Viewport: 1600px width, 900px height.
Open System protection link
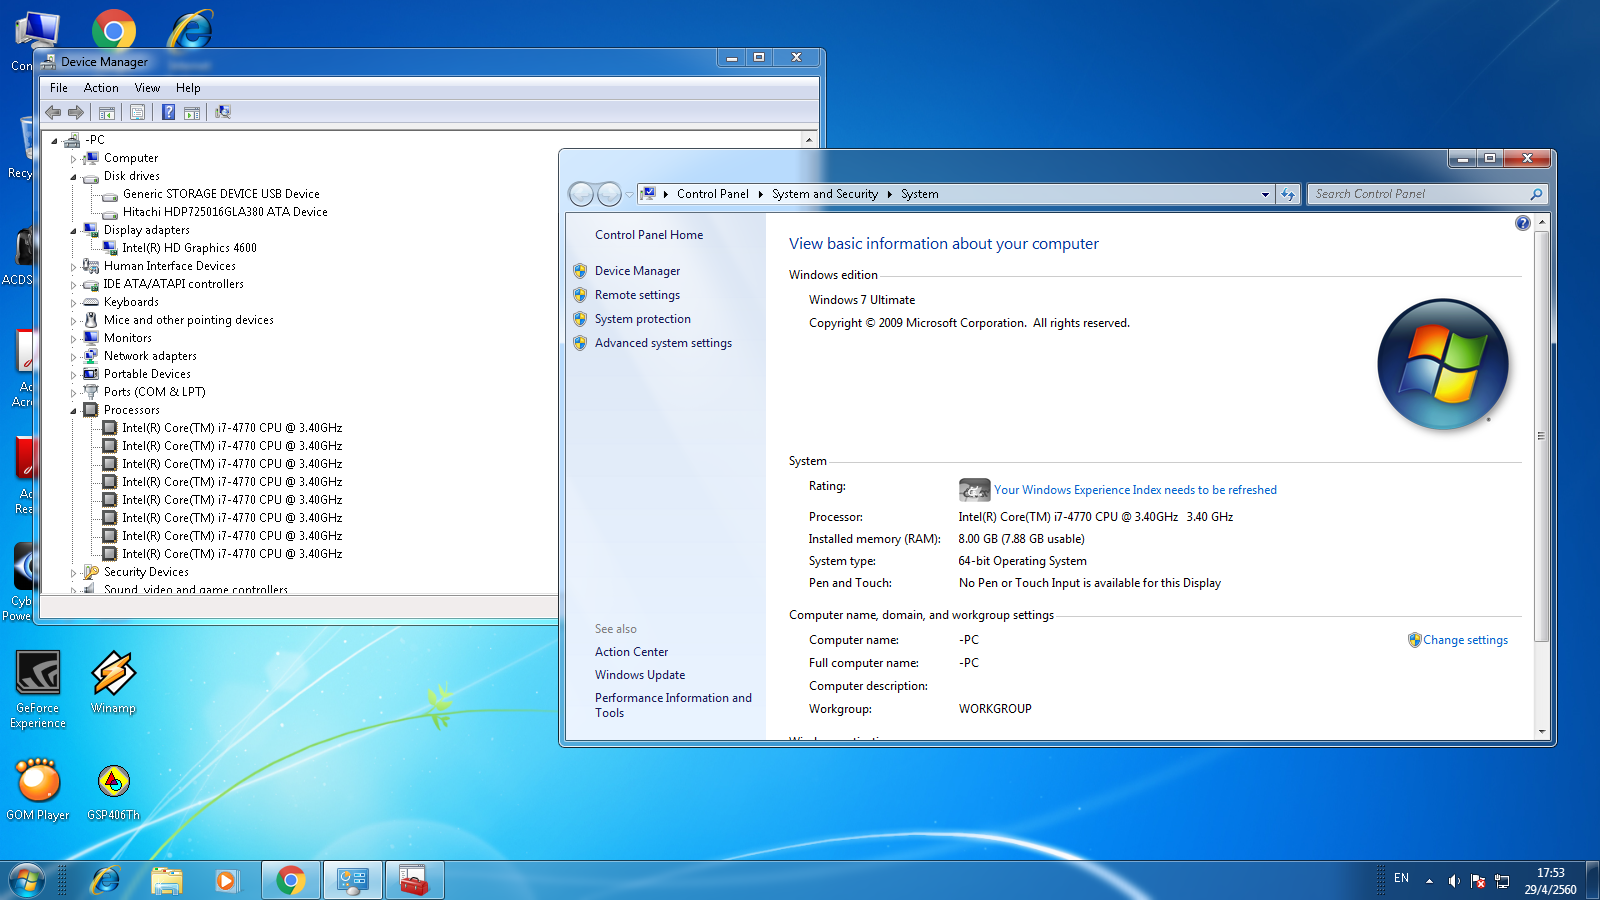click(642, 319)
